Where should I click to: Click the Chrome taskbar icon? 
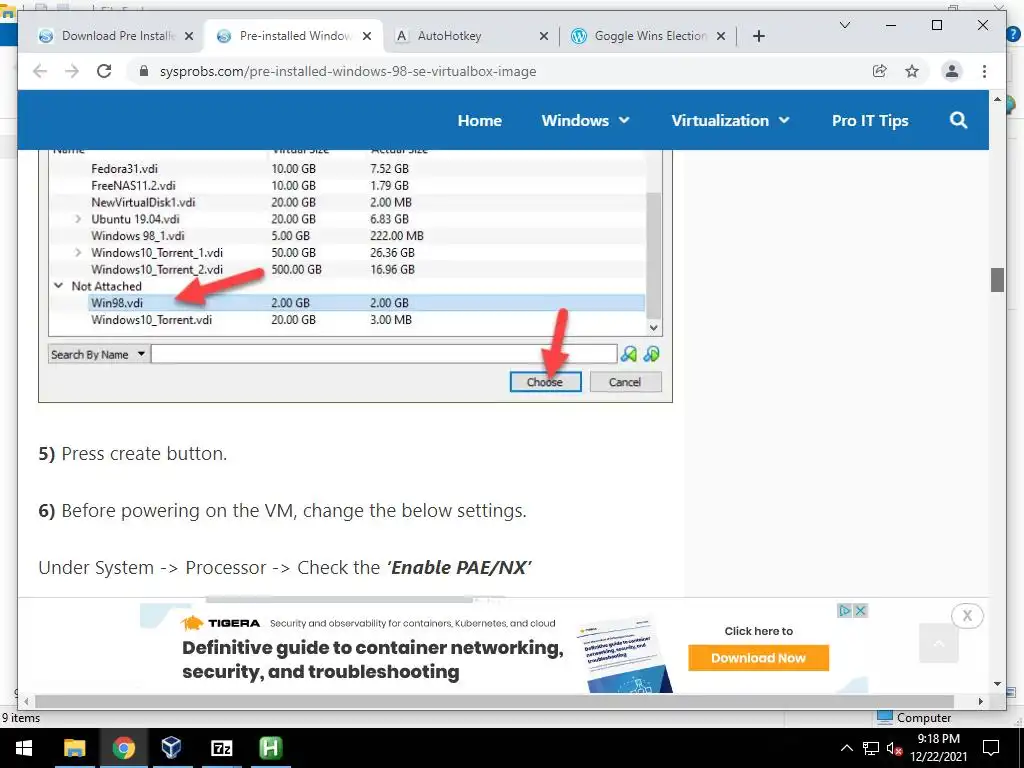[123, 748]
